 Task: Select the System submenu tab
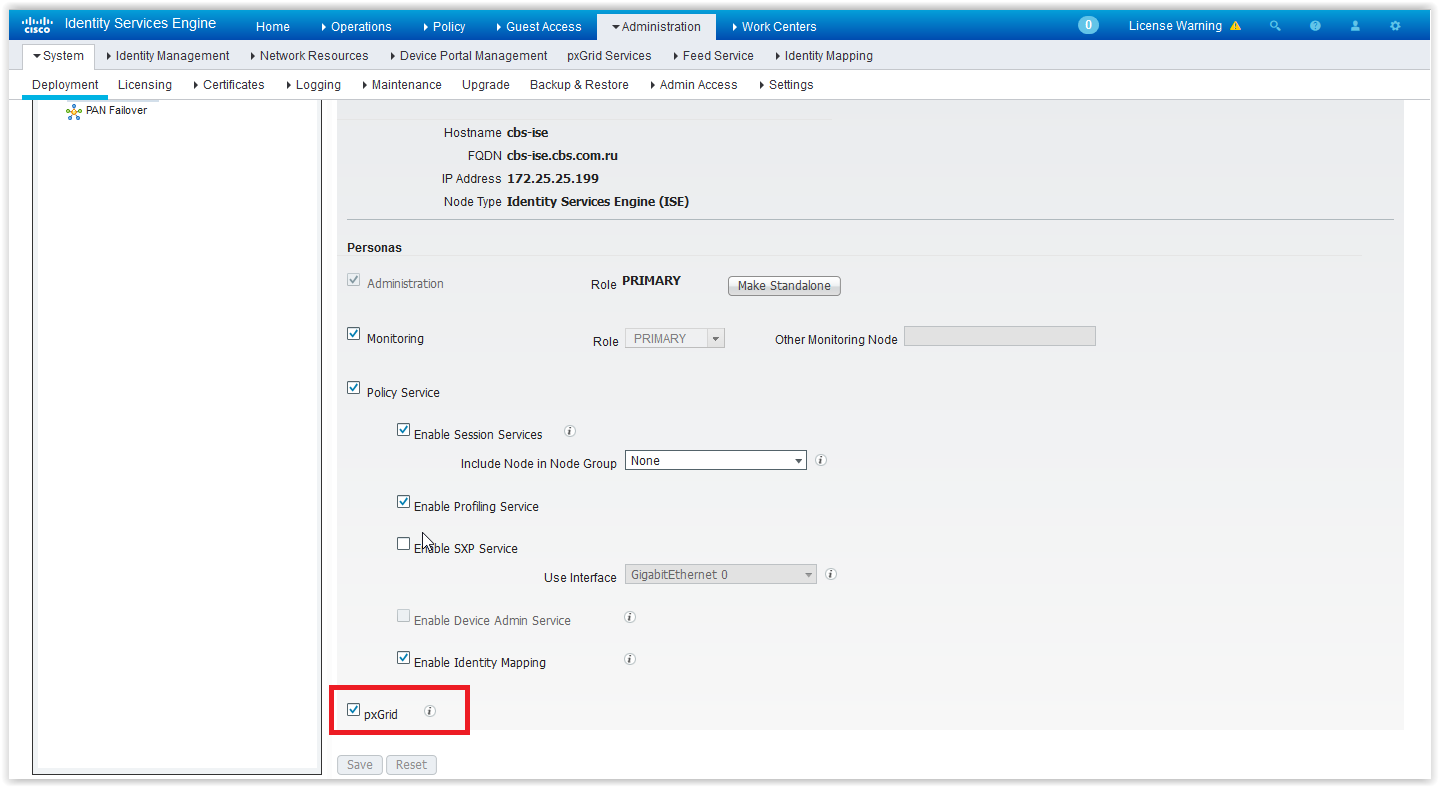pos(58,56)
